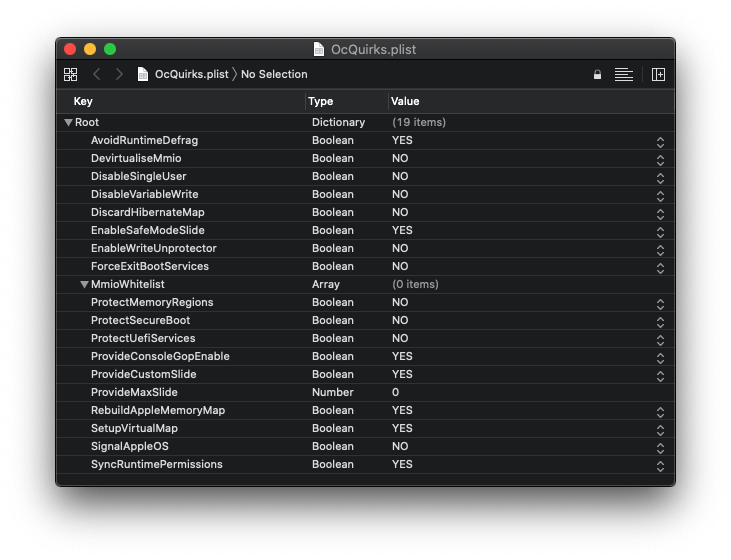The image size is (731, 560).
Task: Select the ProvideConsoleGopEnable key
Action: pos(160,356)
